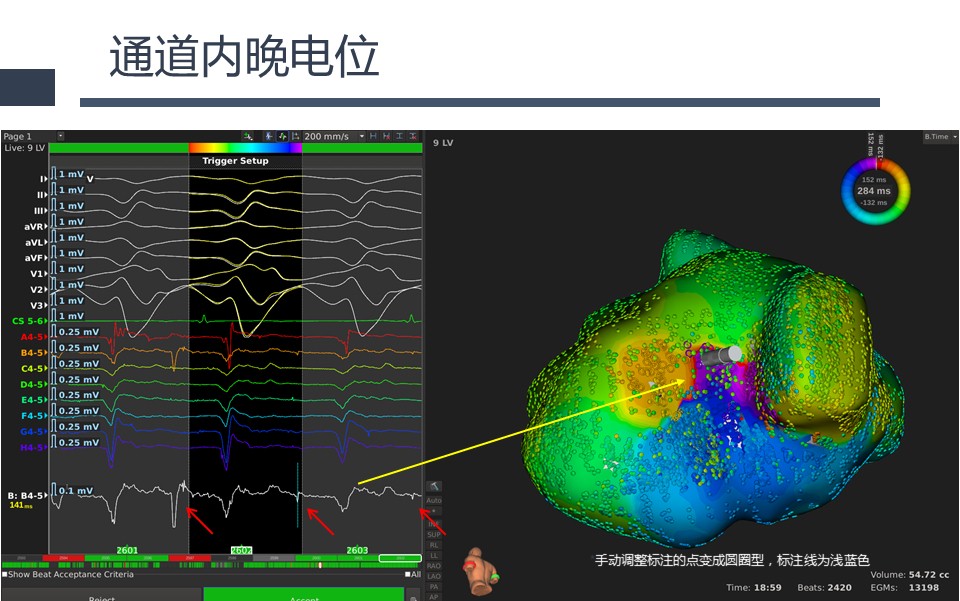
Task: Click the Live: 9 LV label
Action: (24, 148)
